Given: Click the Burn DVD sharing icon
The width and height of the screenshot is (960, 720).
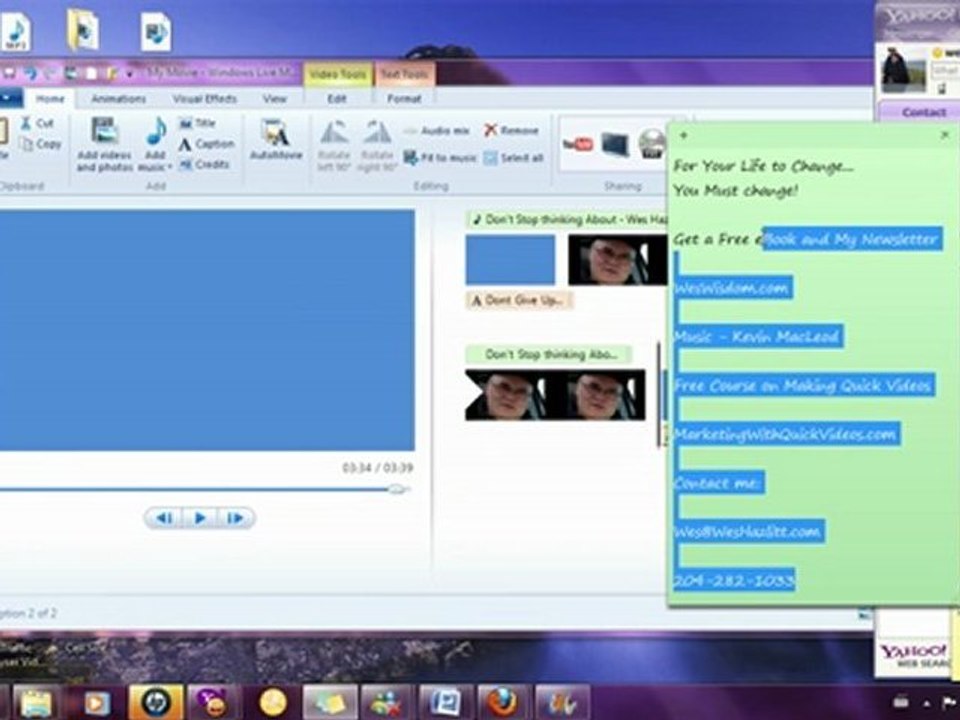Looking at the screenshot, I should click(x=653, y=144).
